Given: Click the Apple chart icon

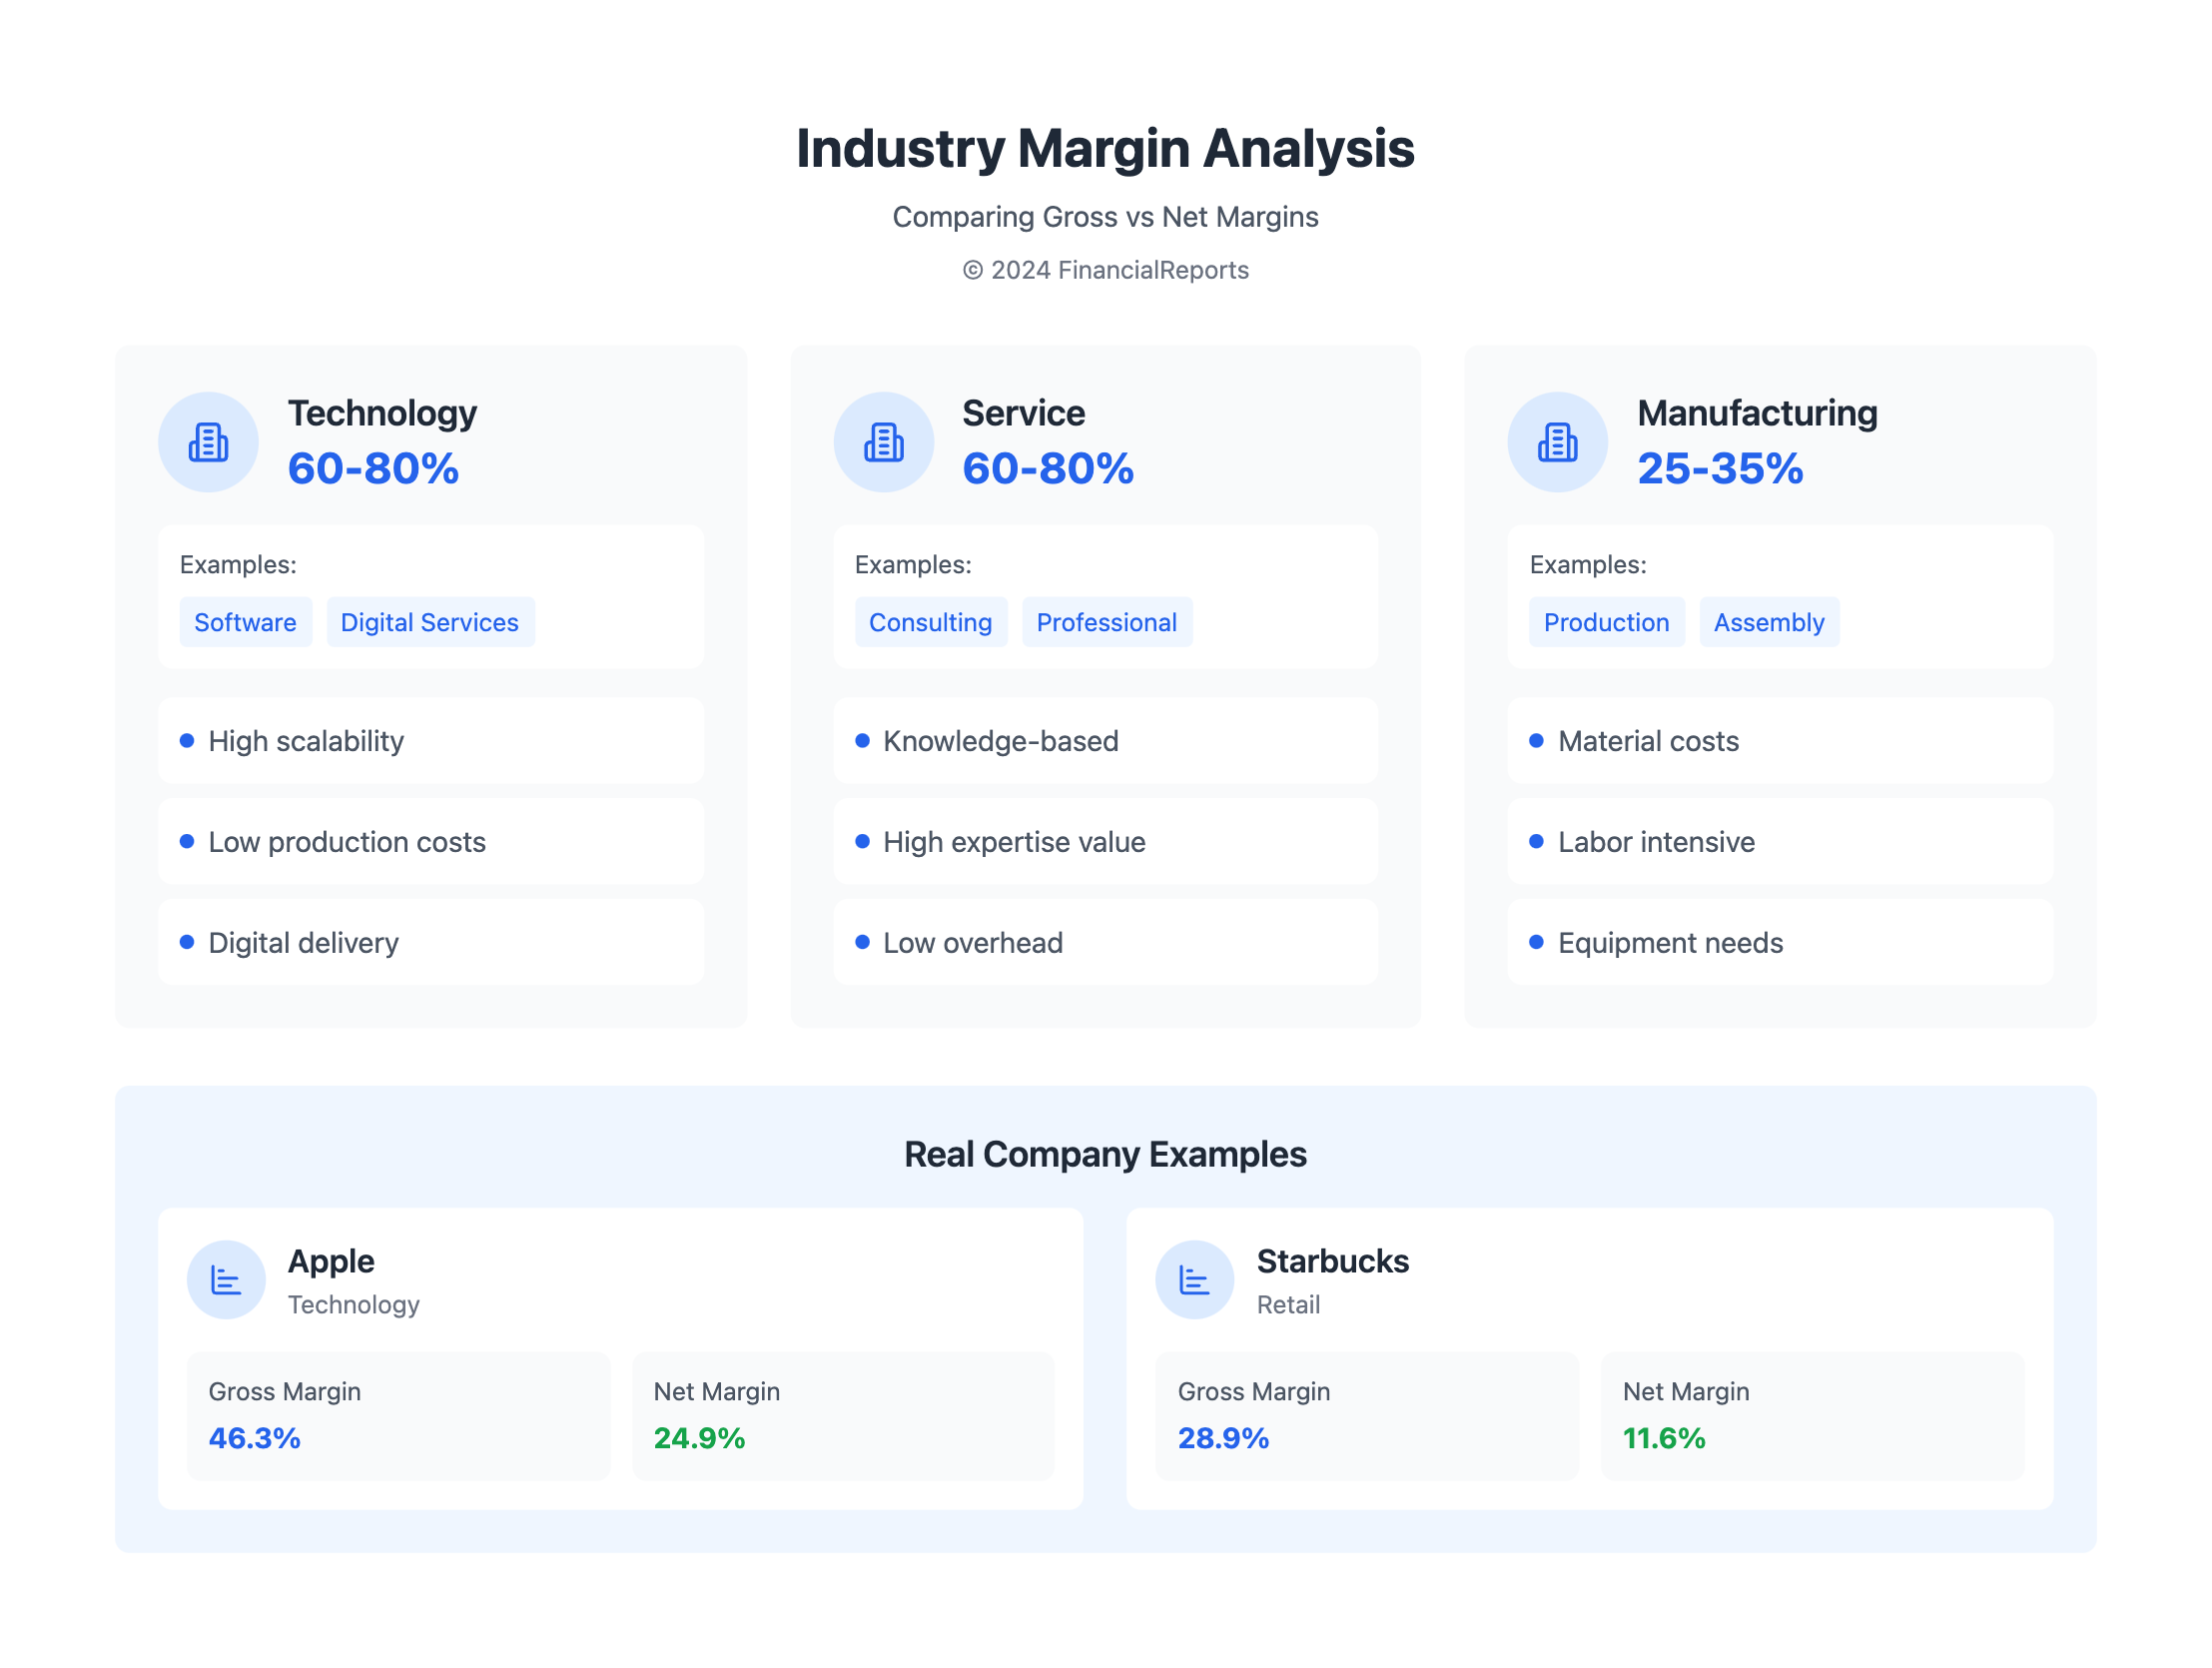Looking at the screenshot, I should point(226,1280).
